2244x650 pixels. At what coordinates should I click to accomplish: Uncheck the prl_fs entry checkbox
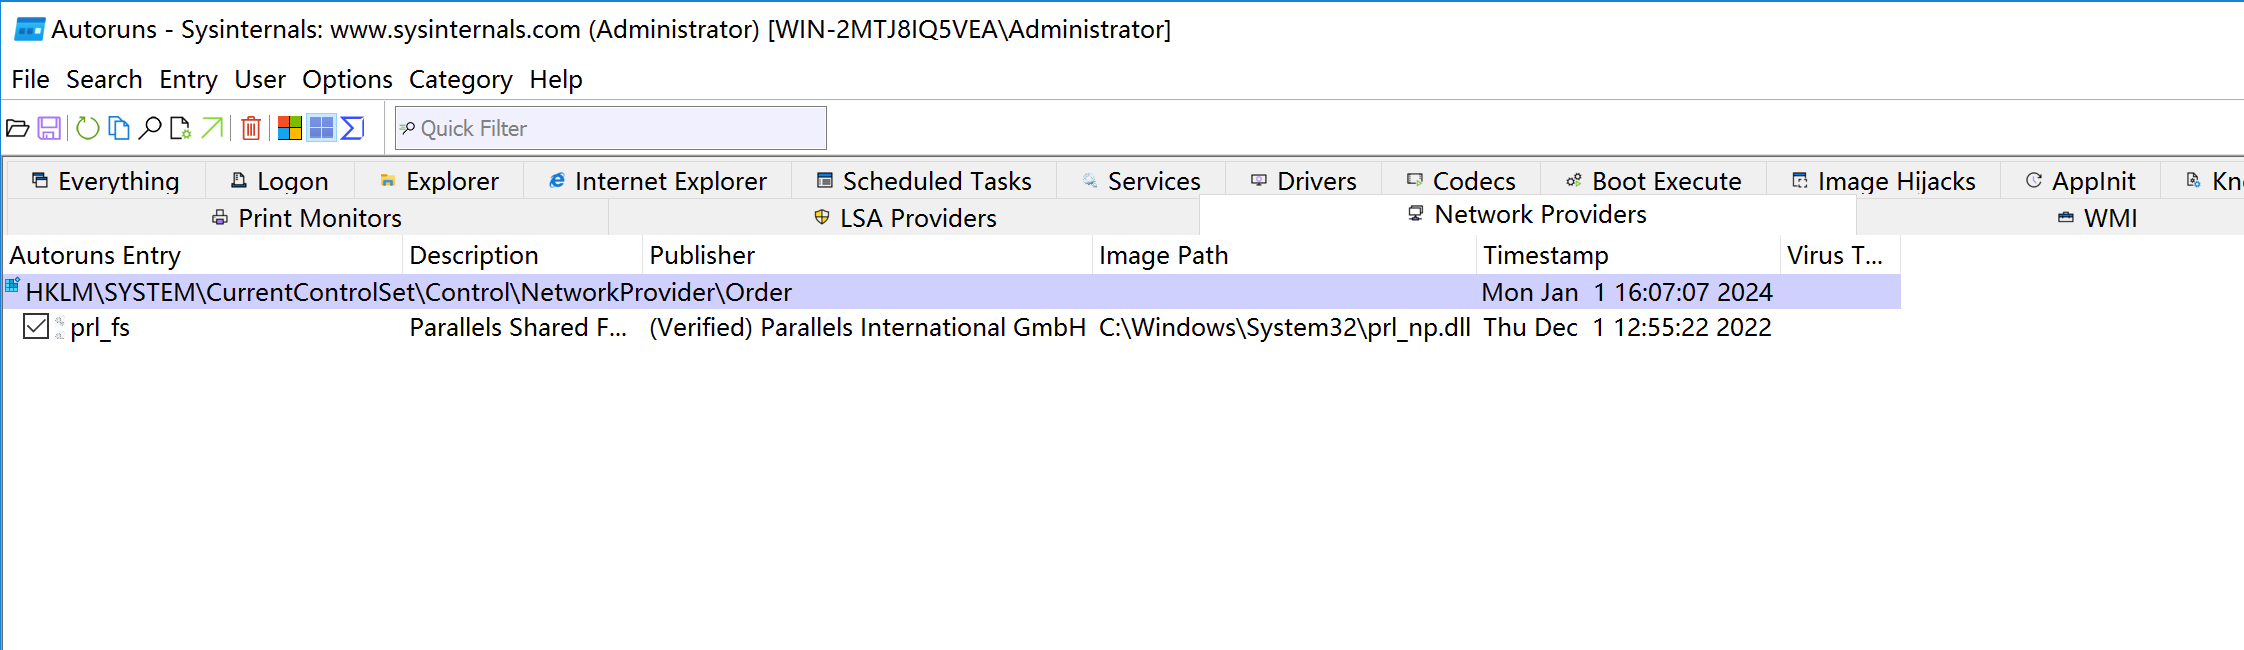(36, 327)
